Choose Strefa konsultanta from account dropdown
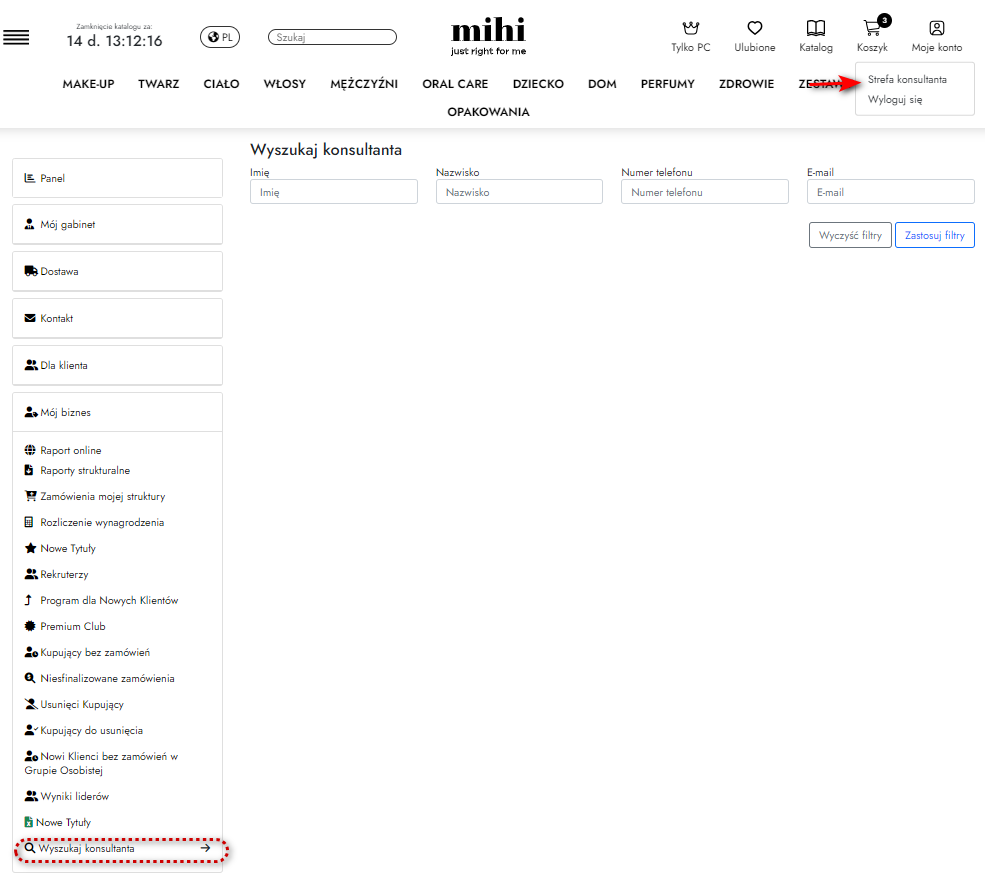985x885 pixels. click(x=907, y=79)
